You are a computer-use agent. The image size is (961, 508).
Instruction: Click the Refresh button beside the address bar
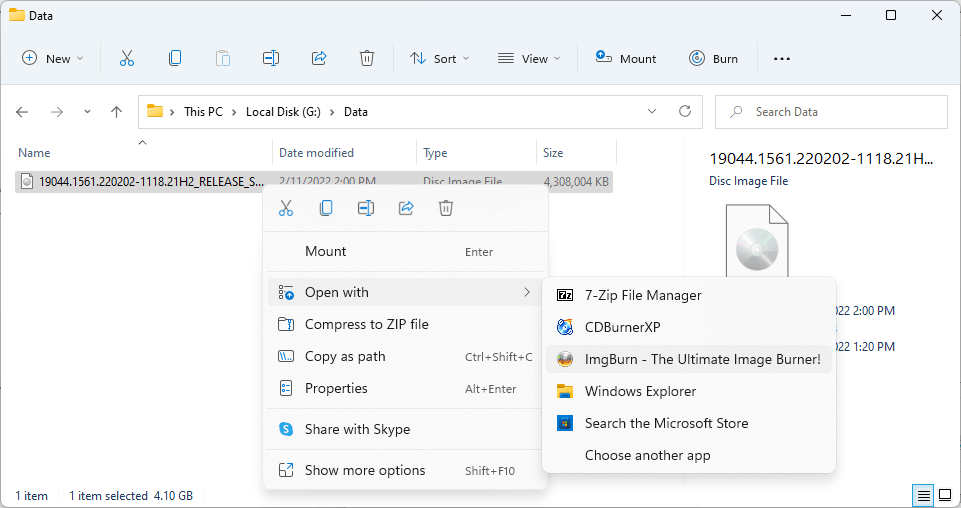(x=685, y=112)
